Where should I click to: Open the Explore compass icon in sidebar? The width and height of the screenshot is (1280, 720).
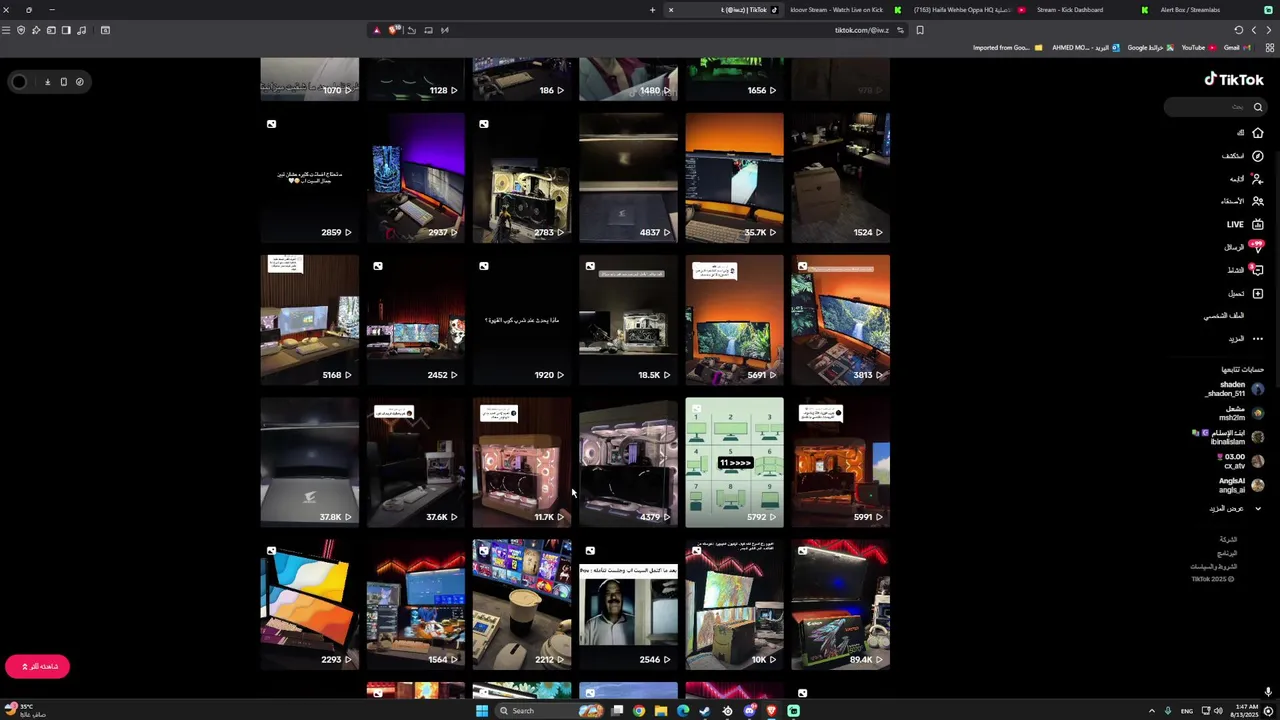(1258, 156)
